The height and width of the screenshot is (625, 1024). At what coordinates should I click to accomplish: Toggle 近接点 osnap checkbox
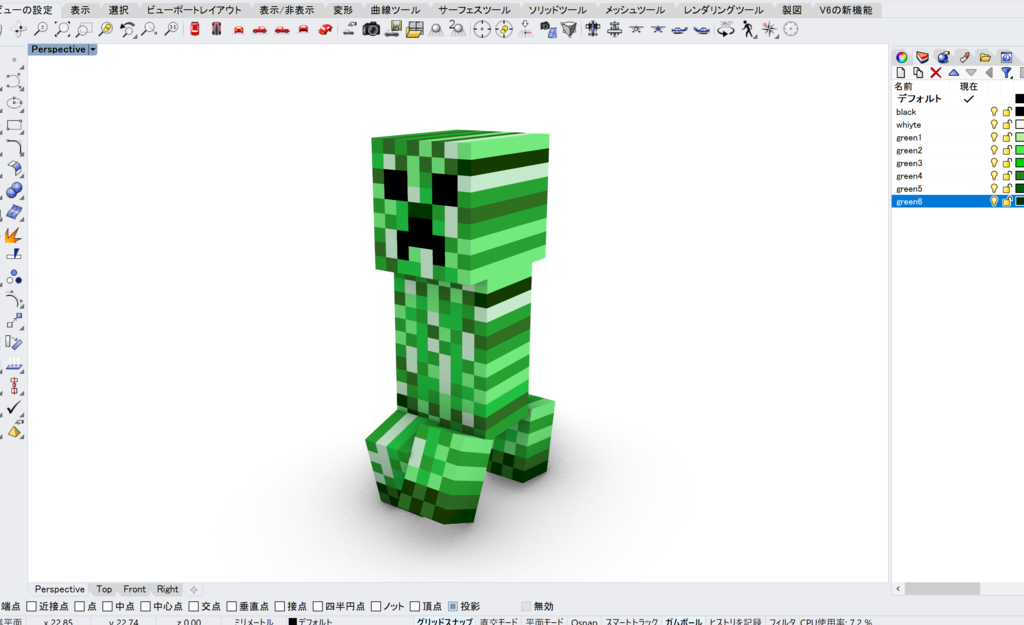coord(31,607)
